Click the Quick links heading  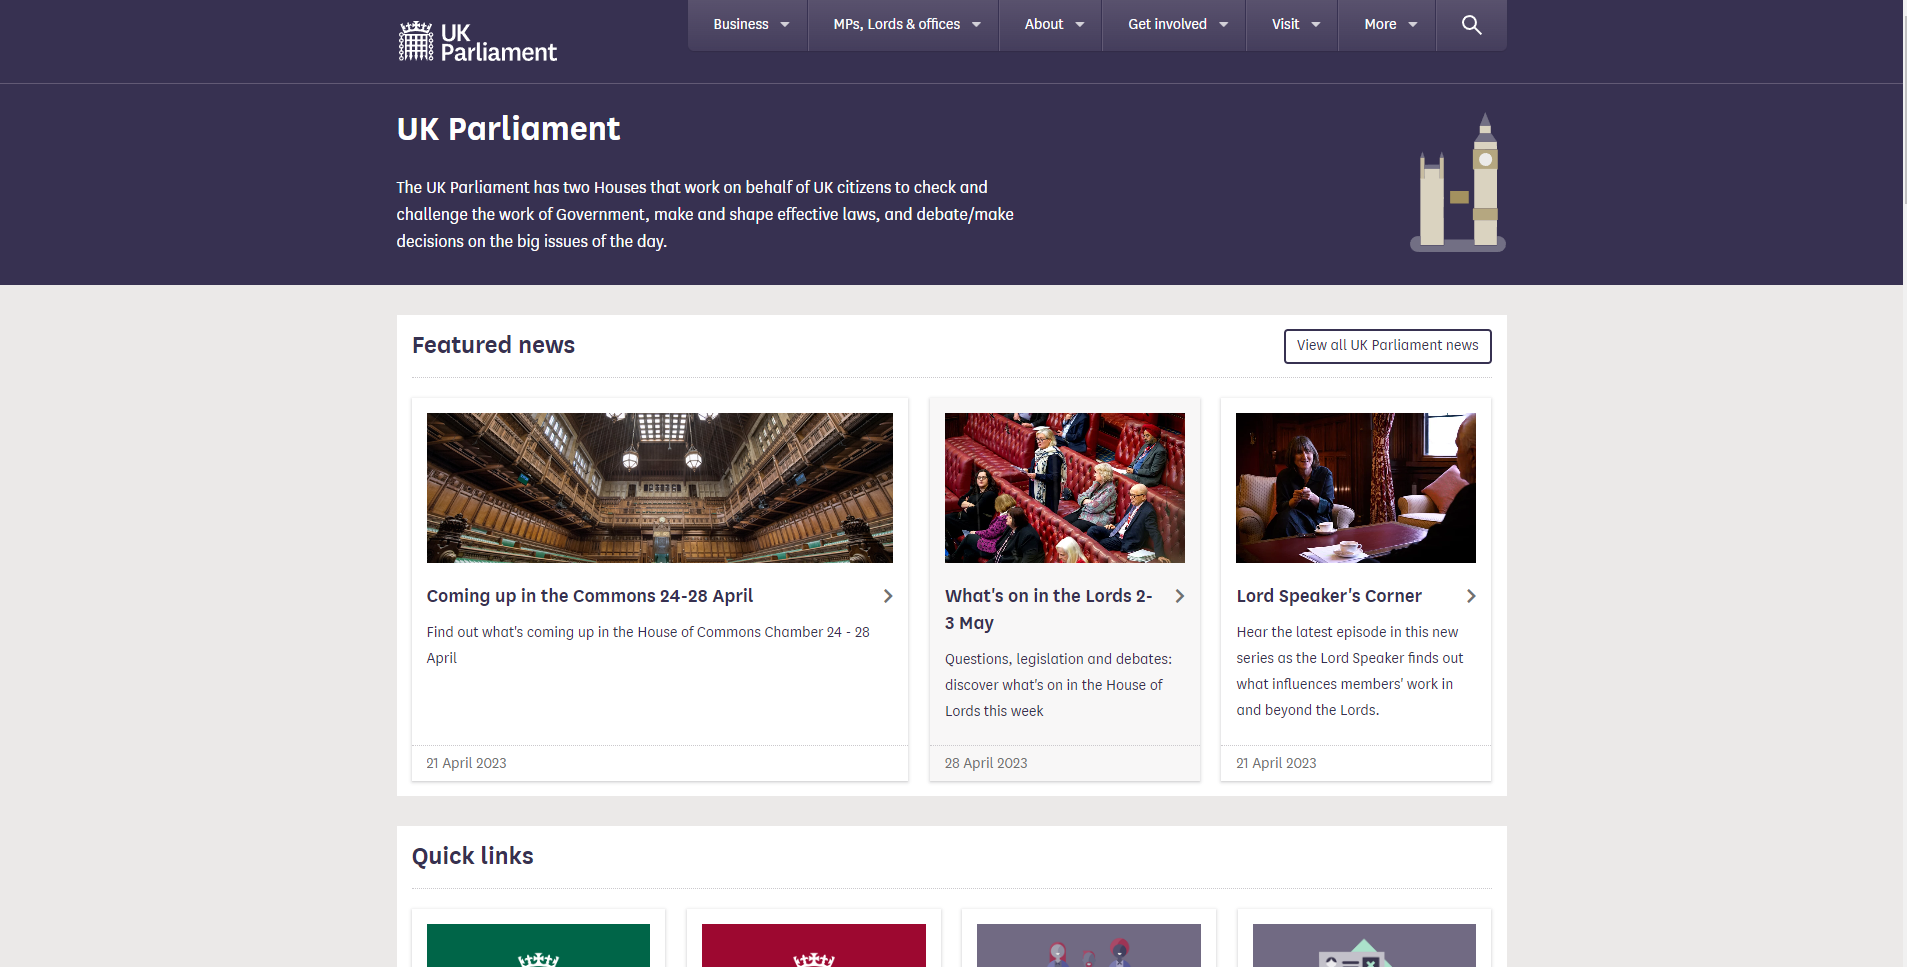click(x=472, y=856)
